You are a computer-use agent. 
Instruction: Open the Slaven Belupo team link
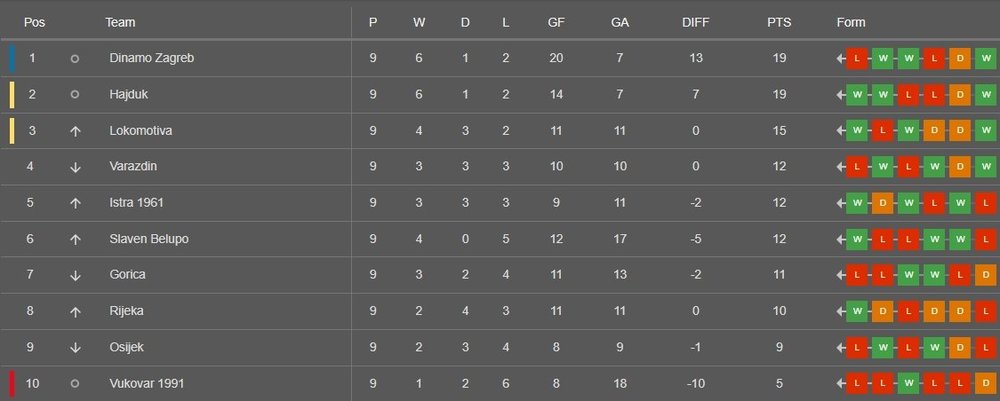[149, 239]
